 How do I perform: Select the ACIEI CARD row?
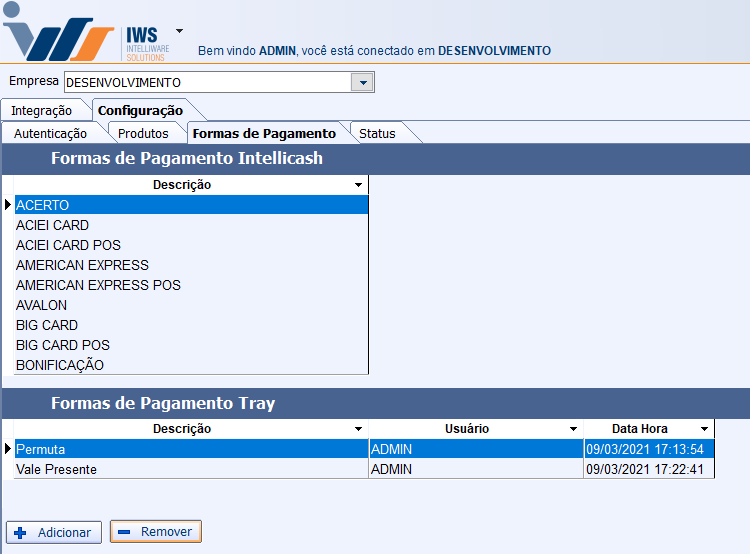(x=191, y=225)
